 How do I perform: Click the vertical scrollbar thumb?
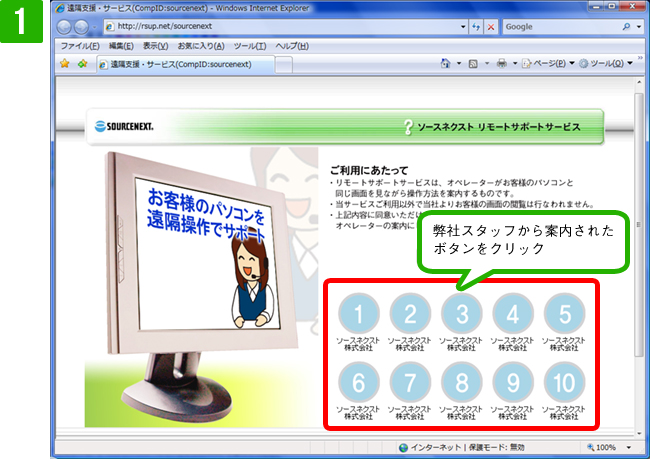pyautogui.click(x=639, y=224)
